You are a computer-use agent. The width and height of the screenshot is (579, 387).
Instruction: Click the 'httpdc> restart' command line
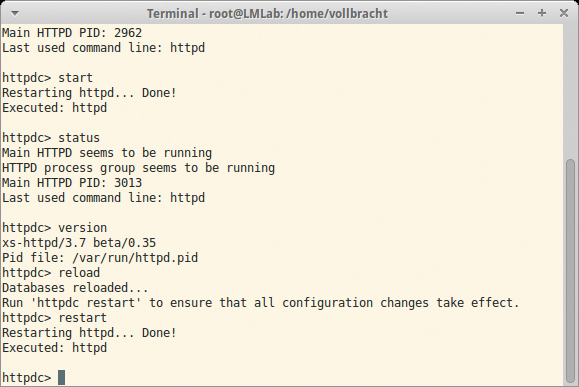(54, 318)
